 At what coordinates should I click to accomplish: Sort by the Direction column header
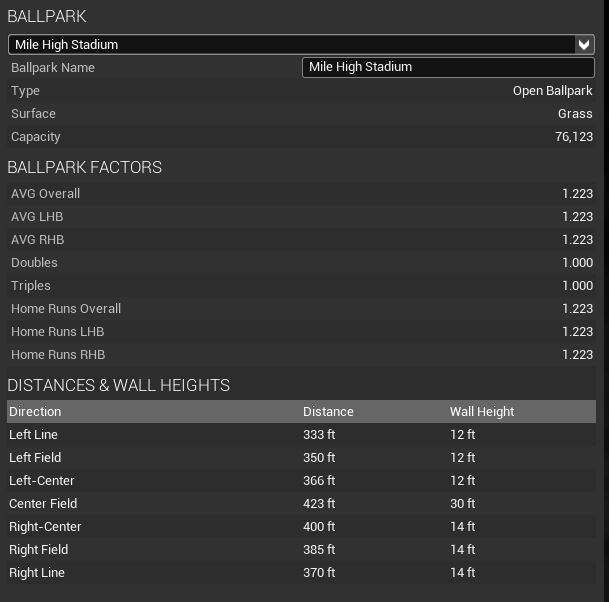pos(35,411)
